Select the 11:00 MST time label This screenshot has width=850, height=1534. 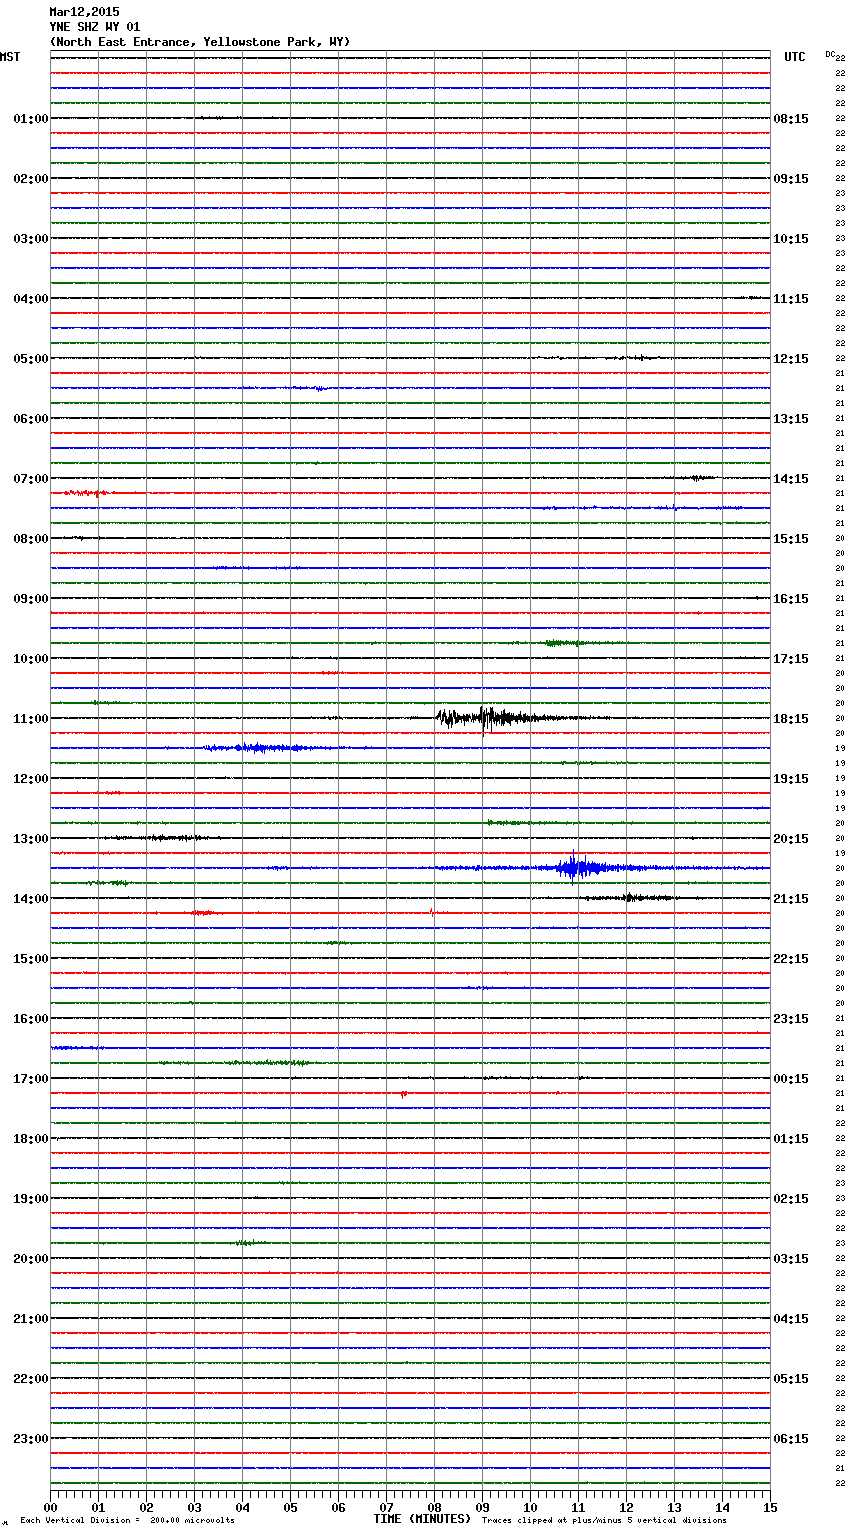coord(30,719)
